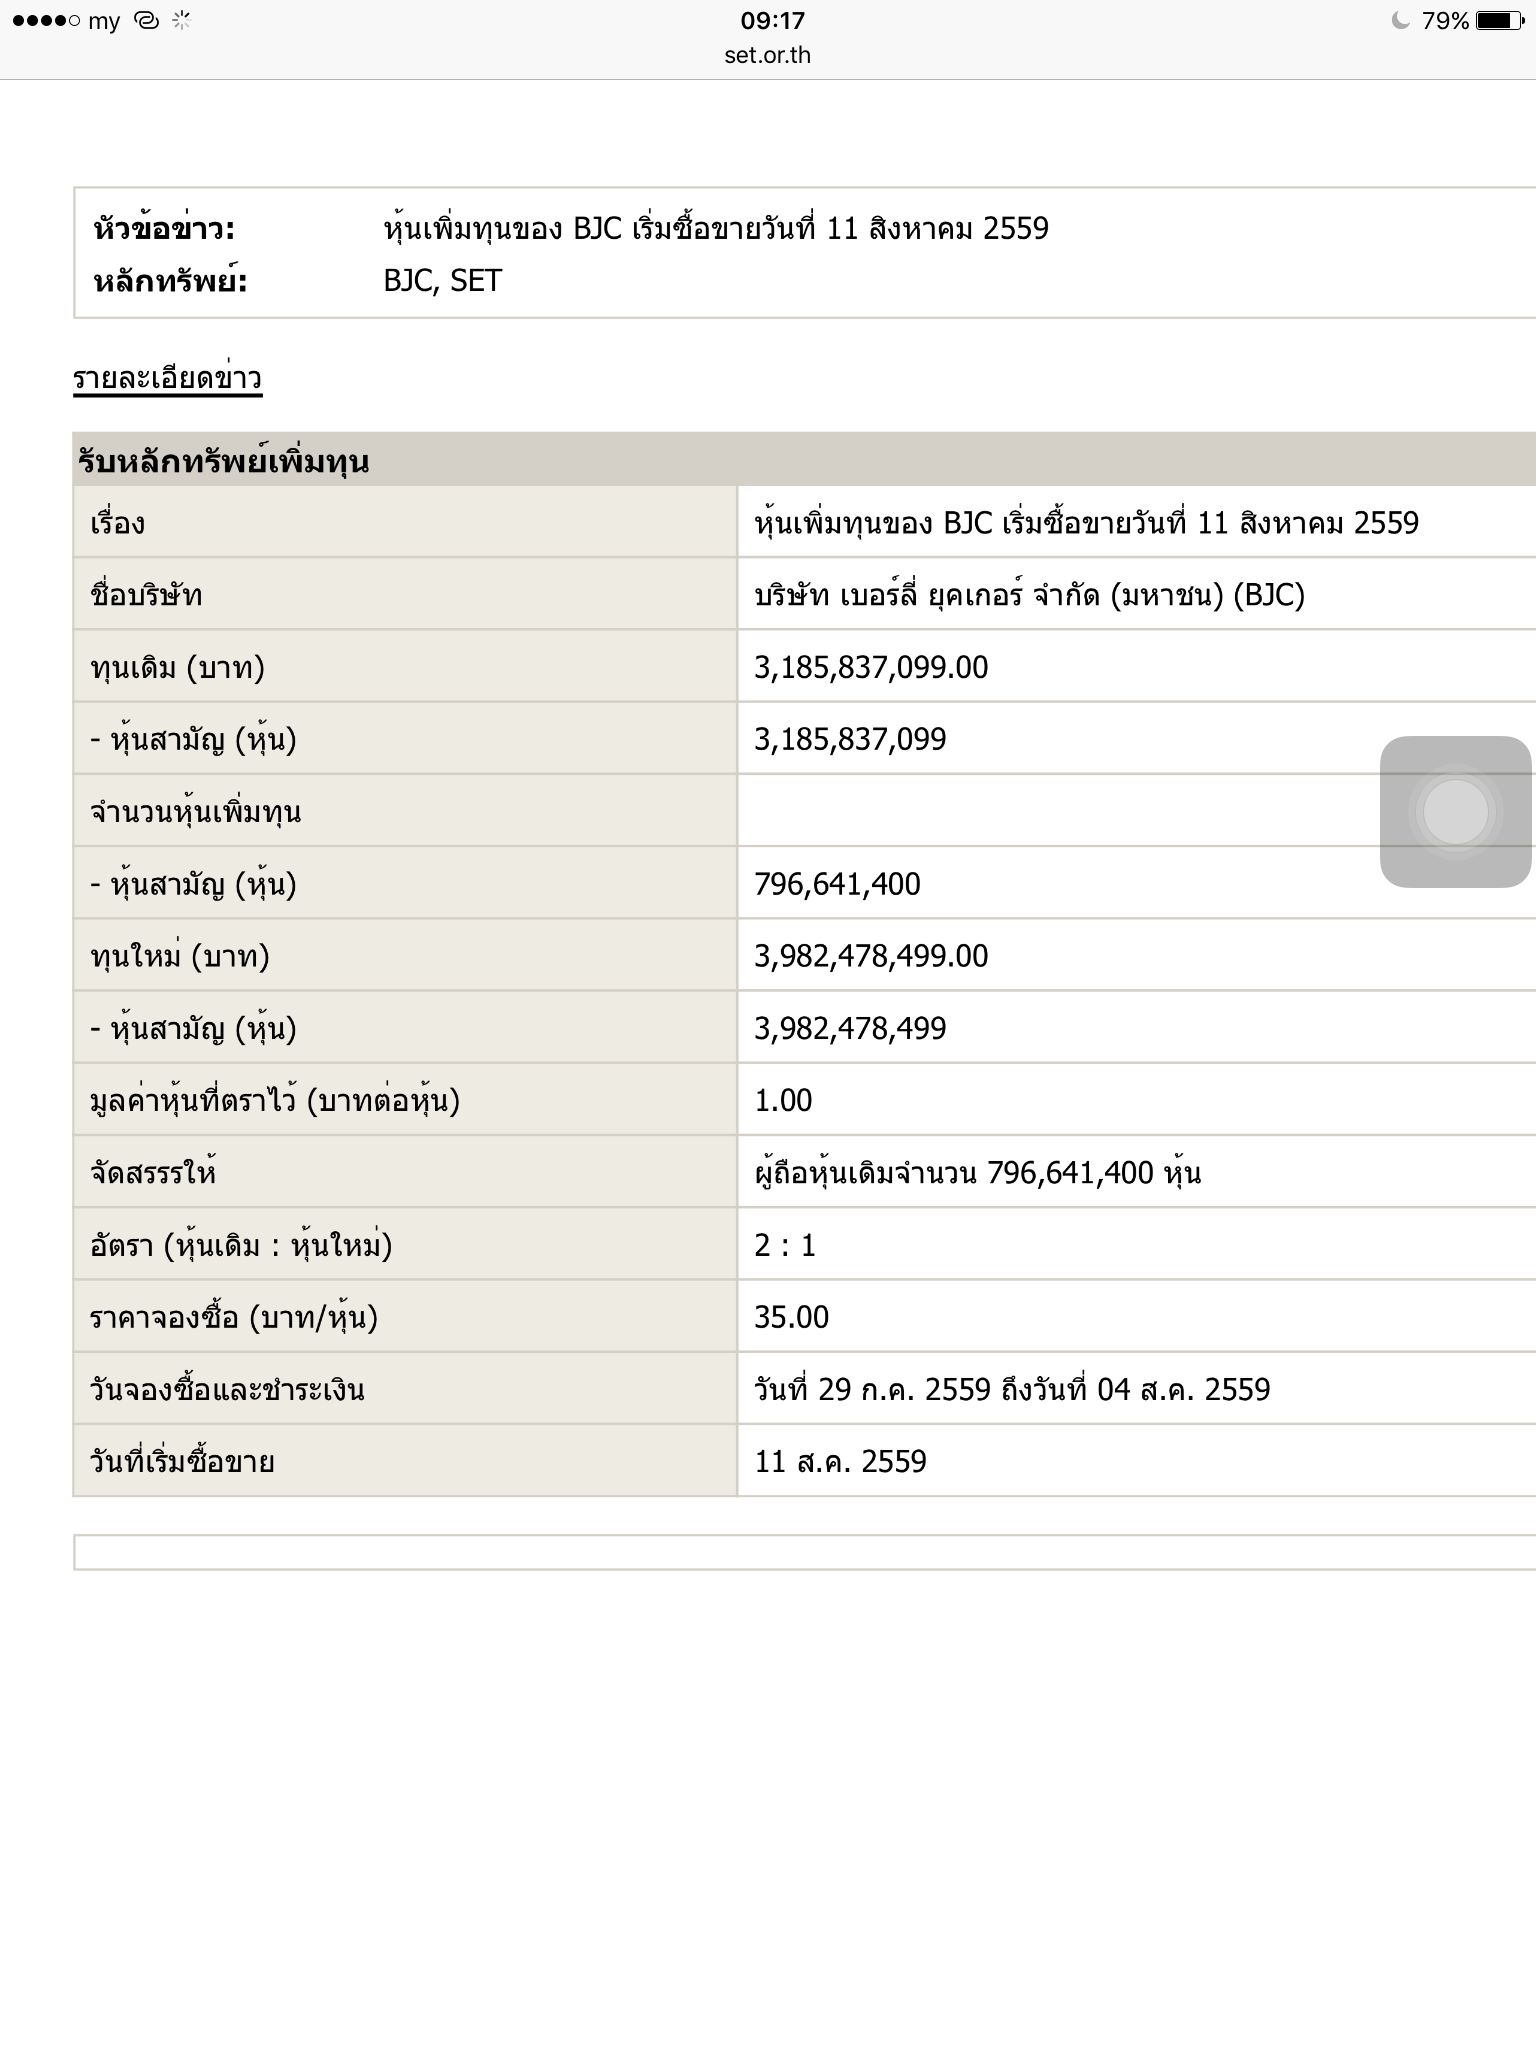Select company name บริษัท เบอร์ลี่ ยุคเกอร์ cell

(x=1029, y=595)
